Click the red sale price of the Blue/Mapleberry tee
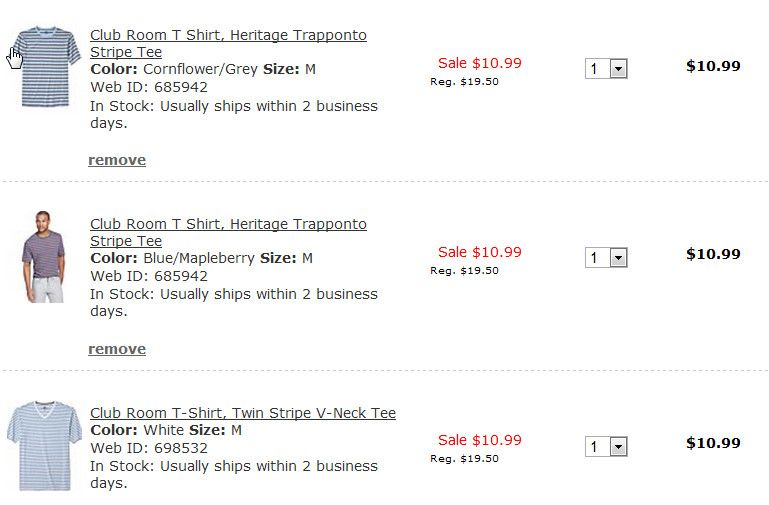 pyautogui.click(x=480, y=252)
